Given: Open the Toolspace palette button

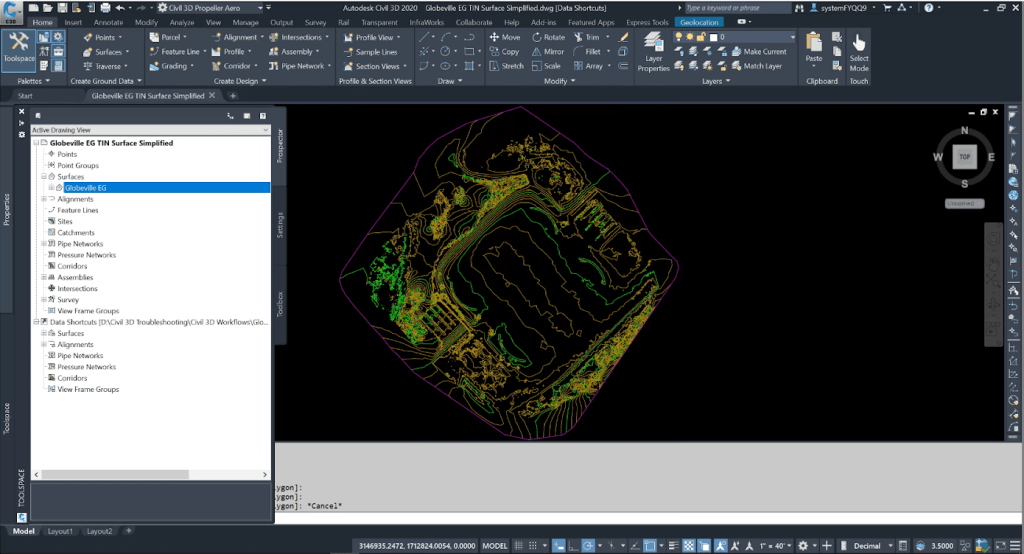Looking at the screenshot, I should (18, 48).
